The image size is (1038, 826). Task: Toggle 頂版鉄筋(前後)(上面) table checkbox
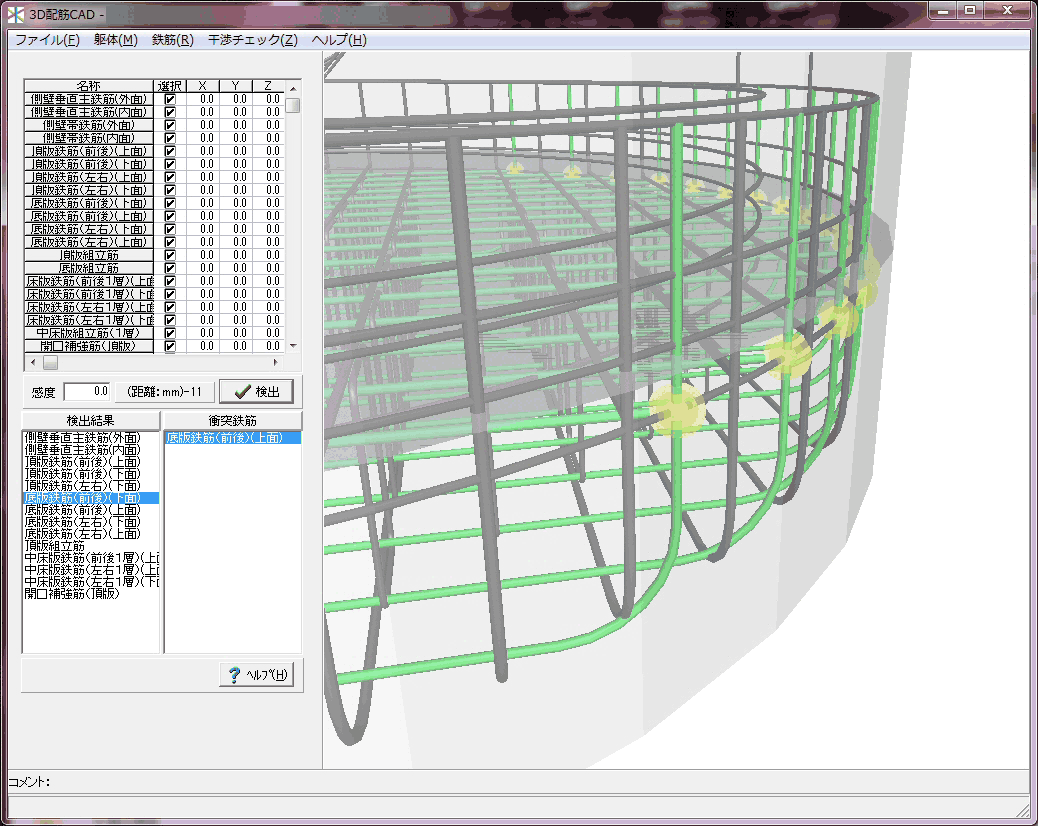click(170, 151)
